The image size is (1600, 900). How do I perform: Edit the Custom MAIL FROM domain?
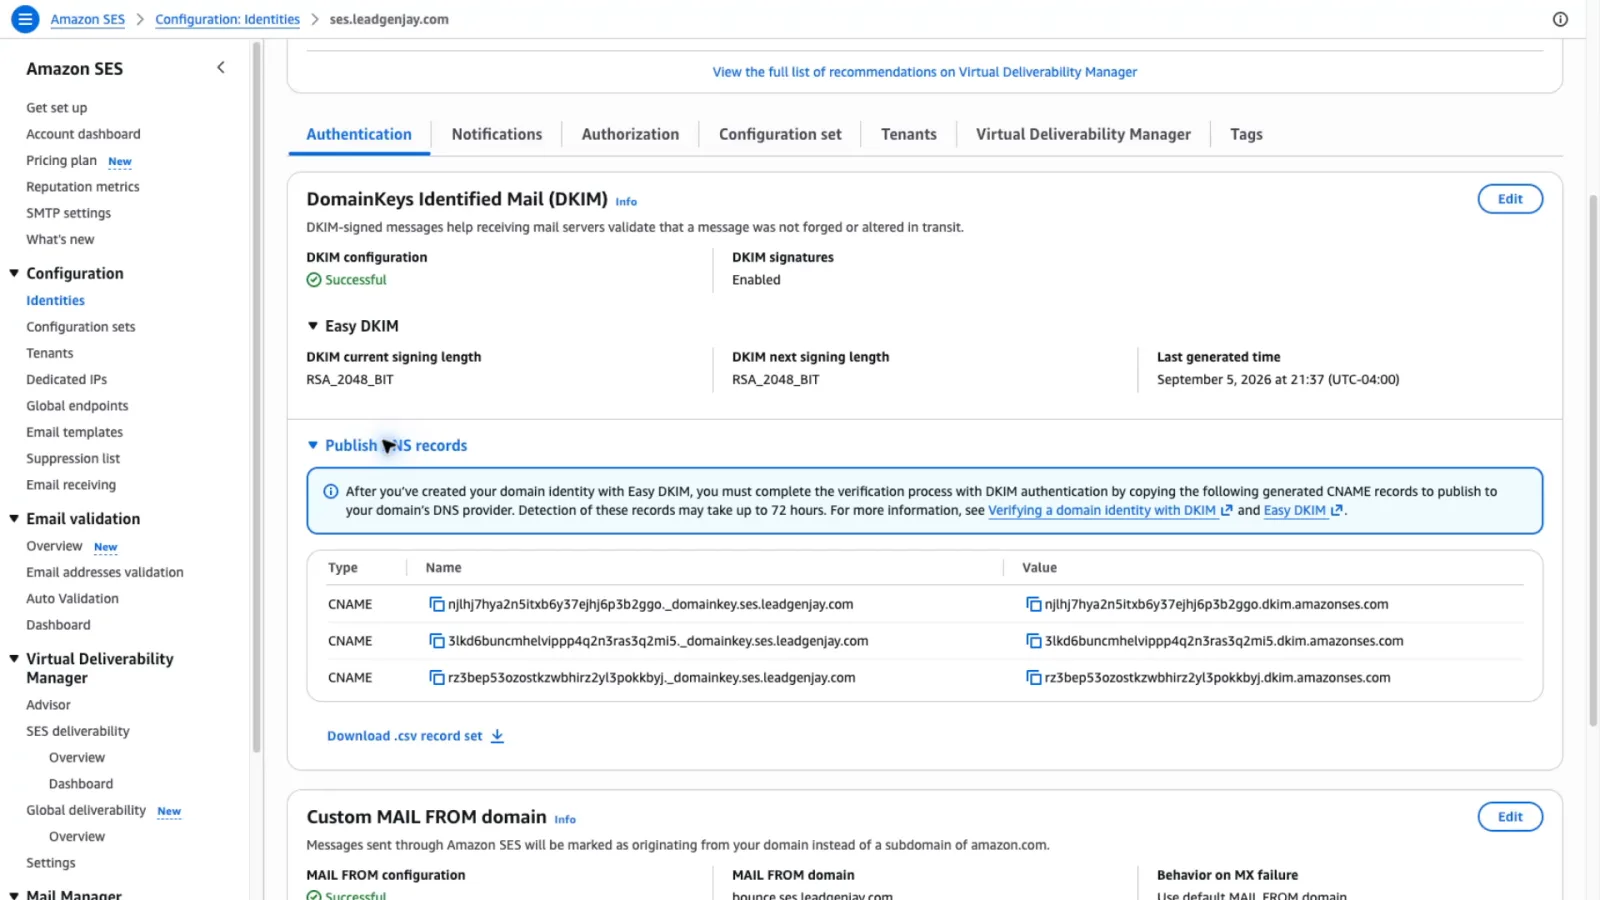(x=1510, y=817)
